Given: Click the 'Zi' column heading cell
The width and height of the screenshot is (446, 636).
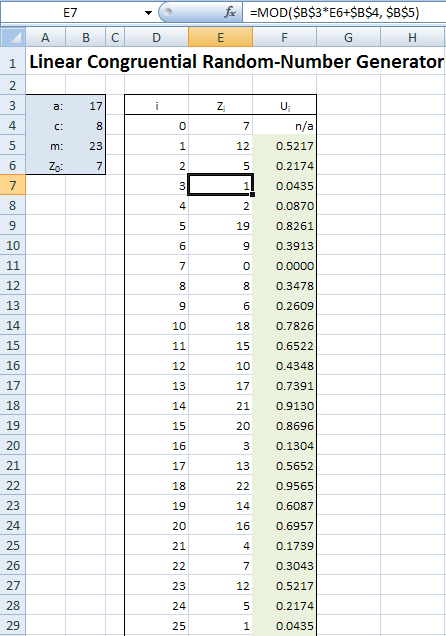Looking at the screenshot, I should click(x=221, y=105).
